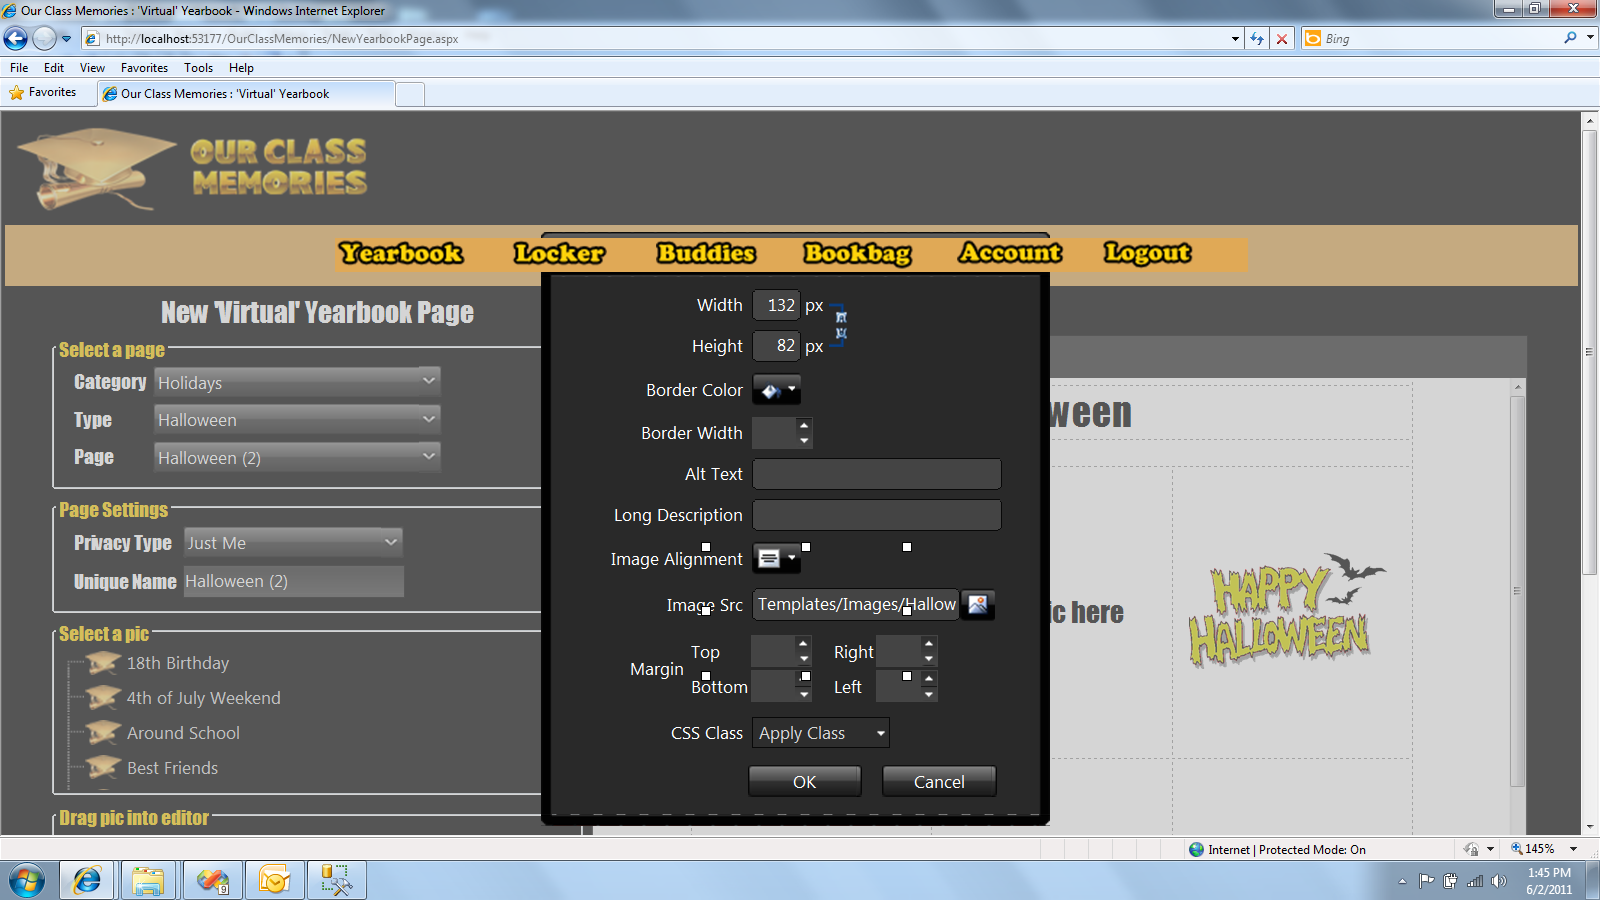Show hidden system tray icons
1600x900 pixels.
[x=1402, y=881]
